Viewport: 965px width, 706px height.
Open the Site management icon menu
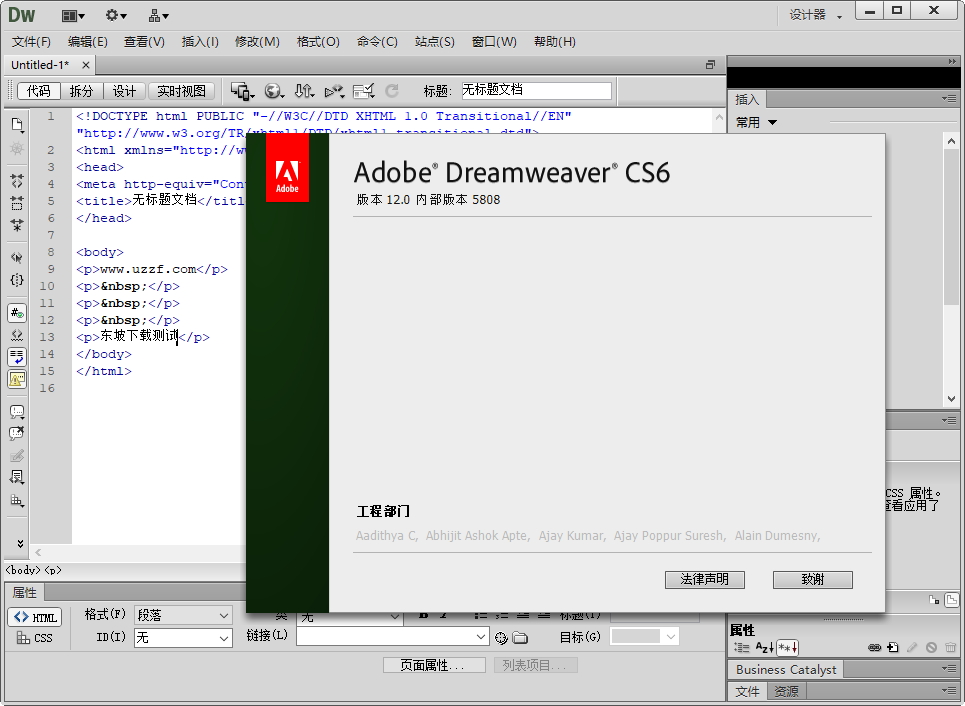[x=159, y=15]
